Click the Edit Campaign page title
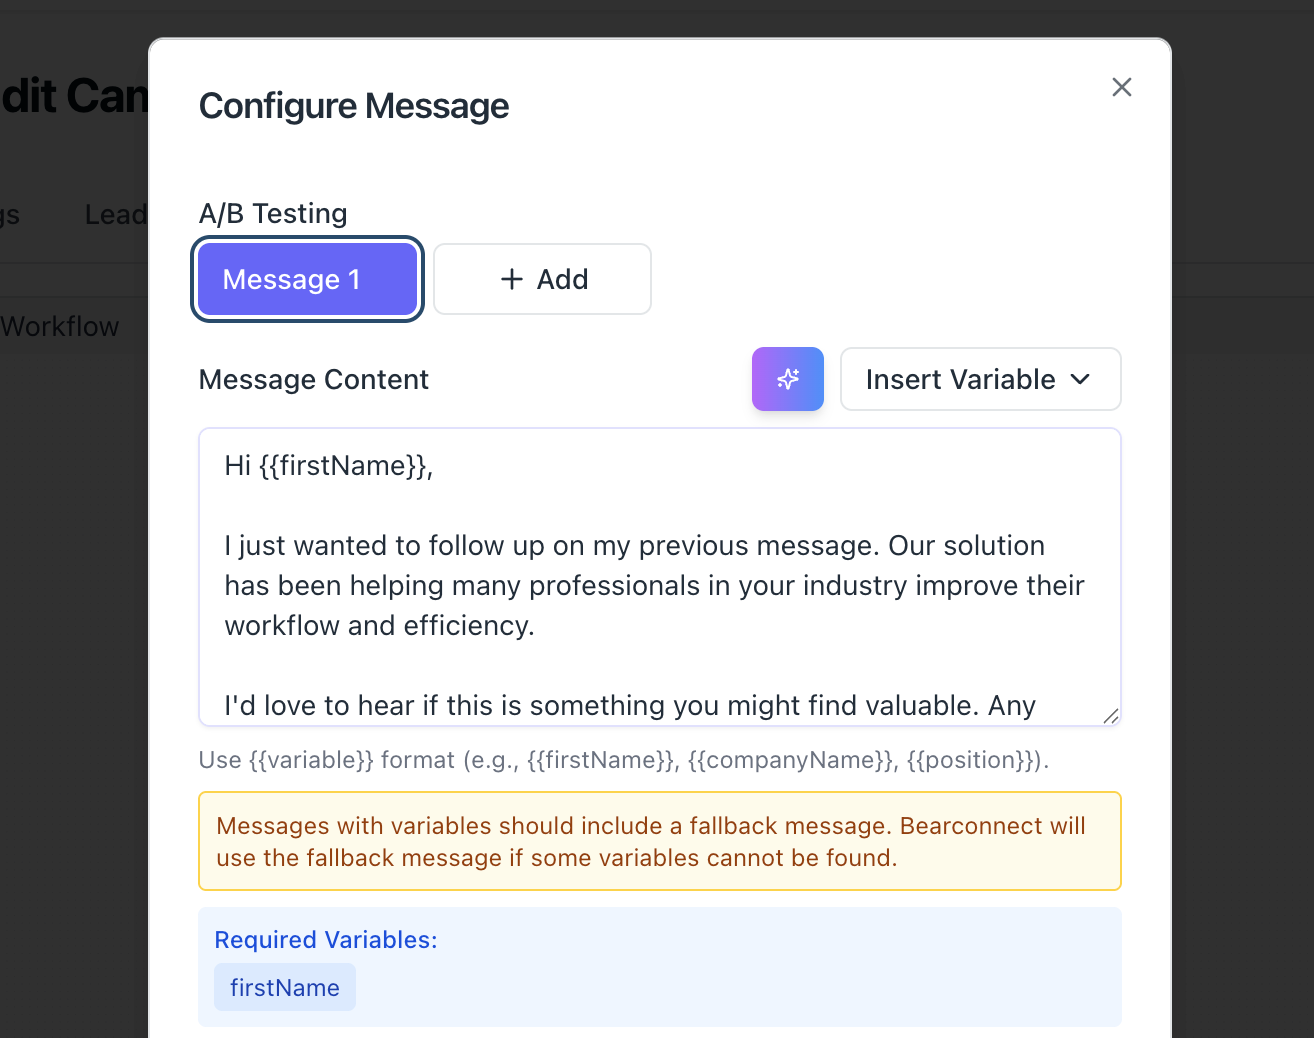This screenshot has width=1314, height=1038. [74, 96]
